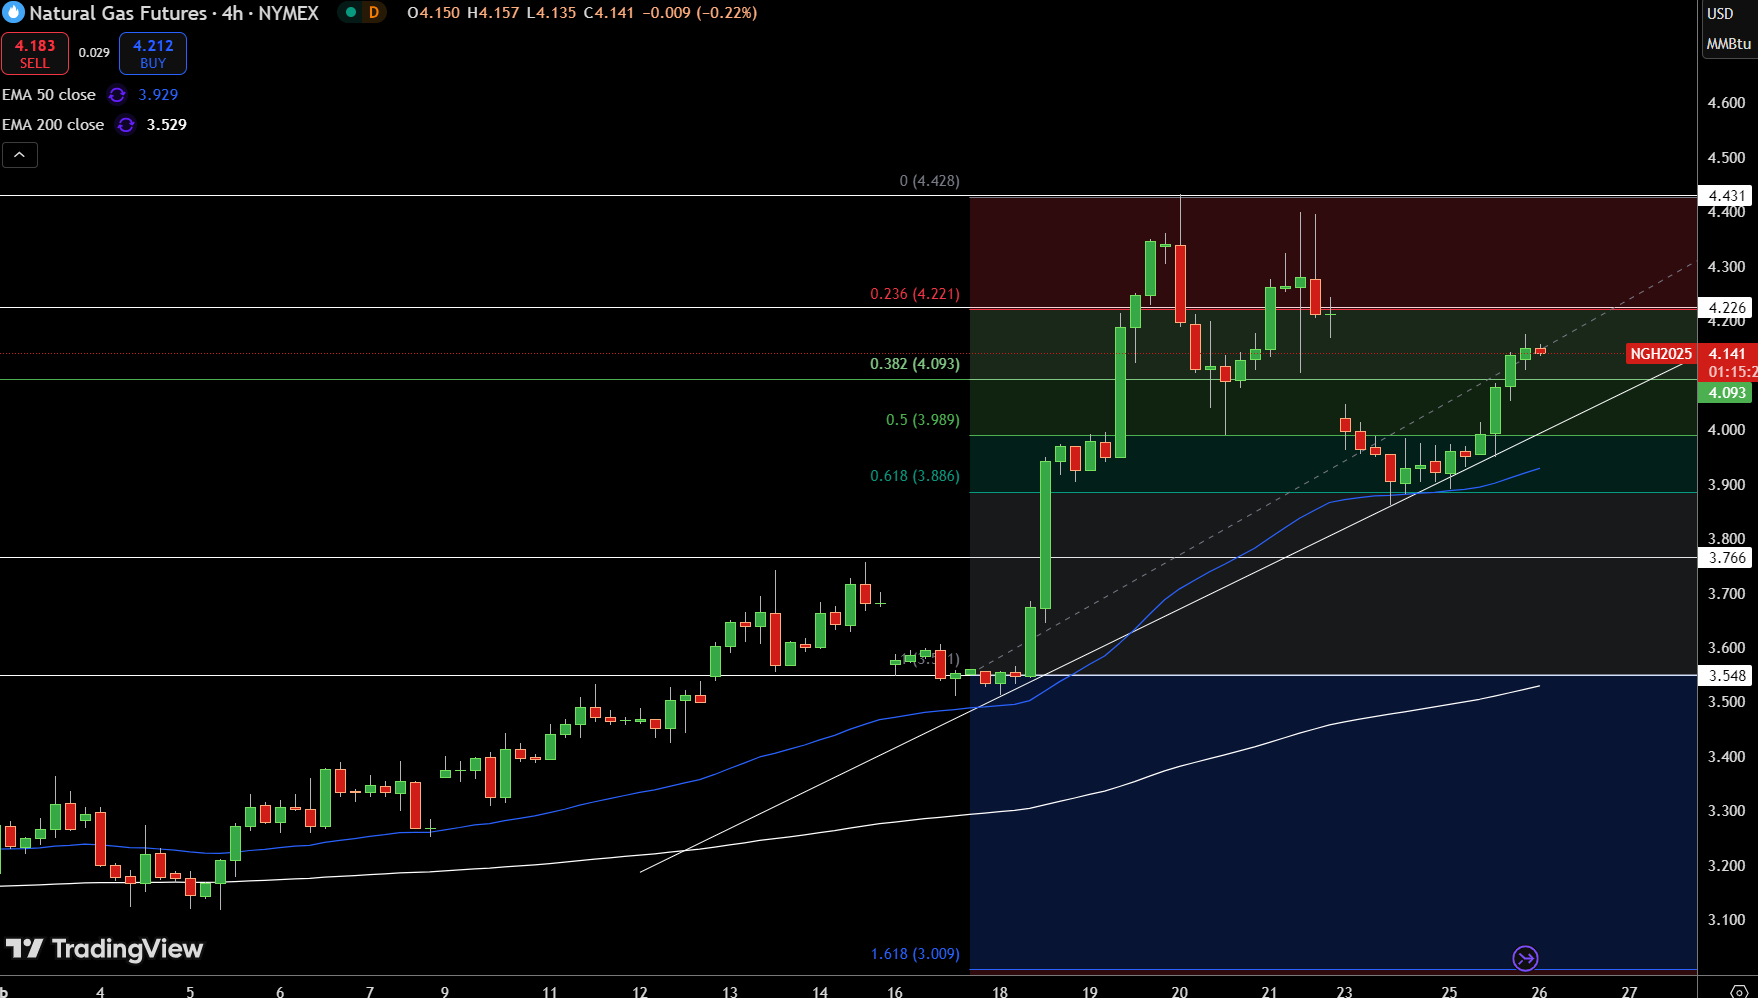This screenshot has height=998, width=1758.
Task: Click the O4.150 open value
Action: coord(433,13)
